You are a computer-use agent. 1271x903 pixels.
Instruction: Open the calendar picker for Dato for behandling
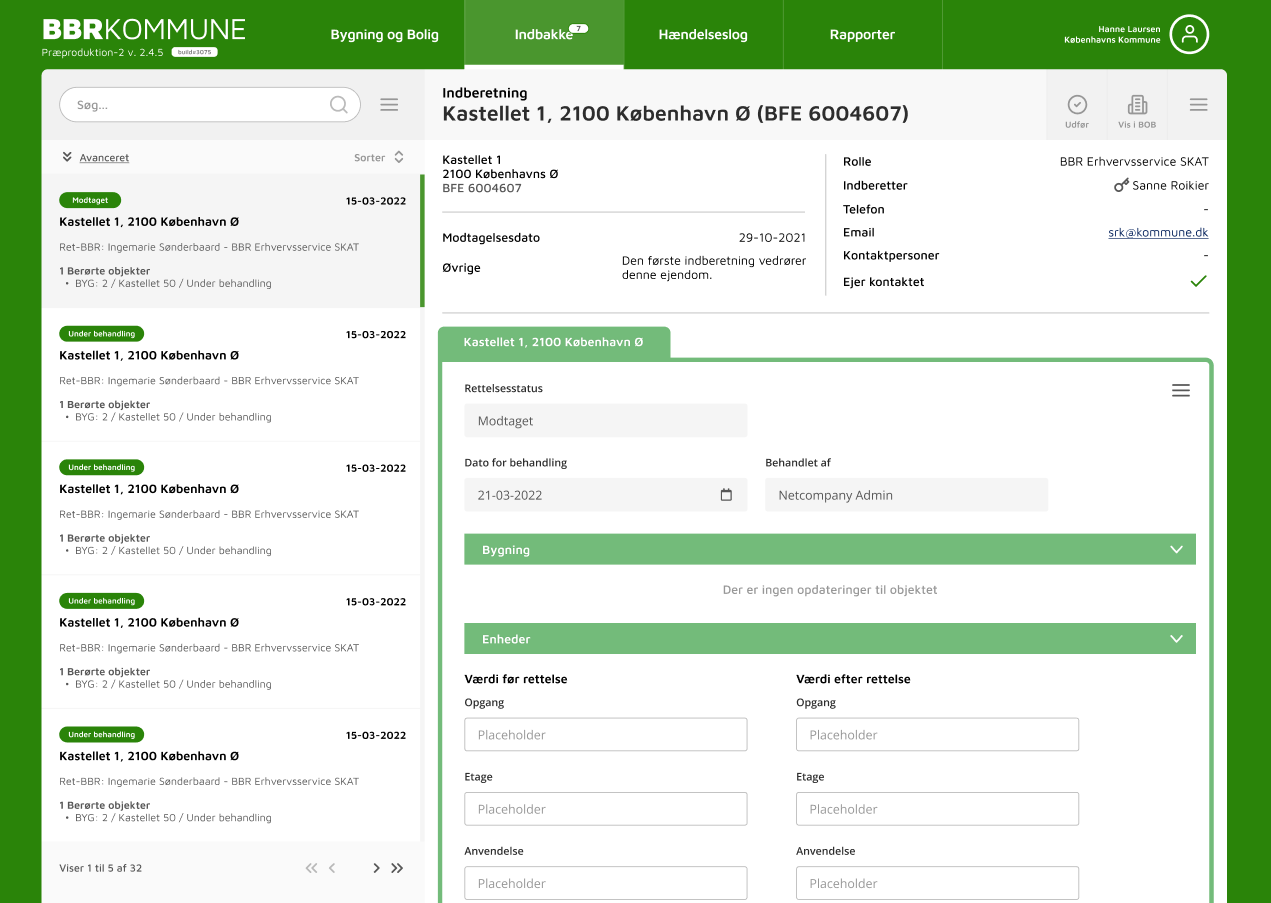pyautogui.click(x=726, y=495)
